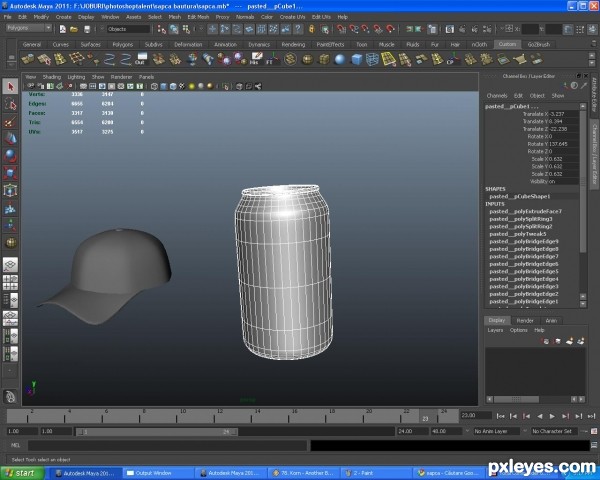Switch to Render layer tab
The image size is (600, 480).
point(525,320)
